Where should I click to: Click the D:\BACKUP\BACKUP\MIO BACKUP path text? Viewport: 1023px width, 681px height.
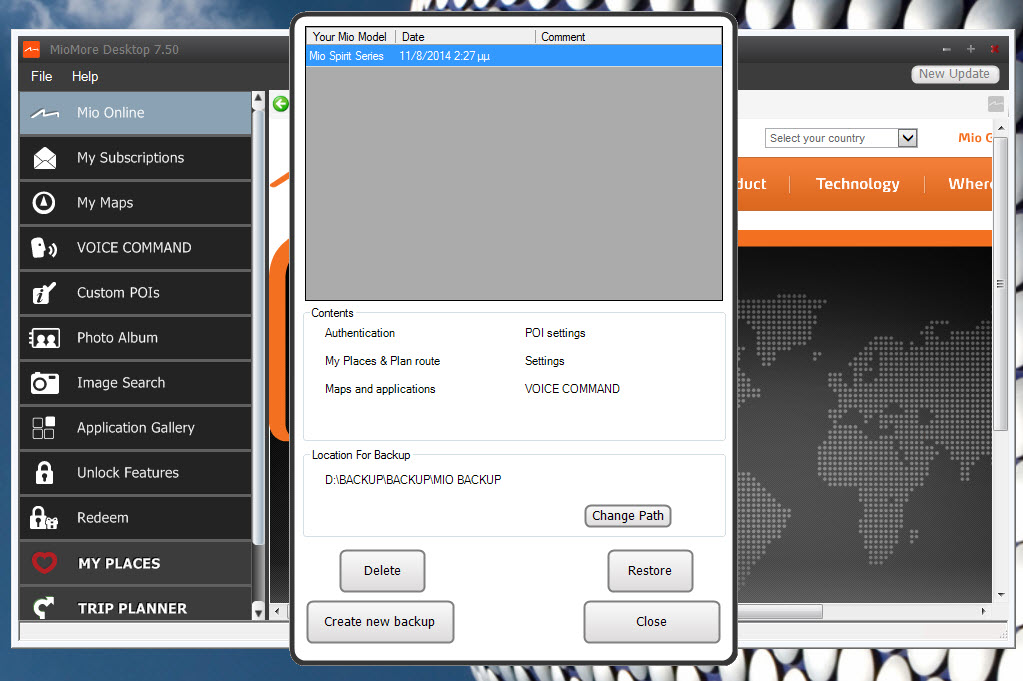pyautogui.click(x=413, y=479)
